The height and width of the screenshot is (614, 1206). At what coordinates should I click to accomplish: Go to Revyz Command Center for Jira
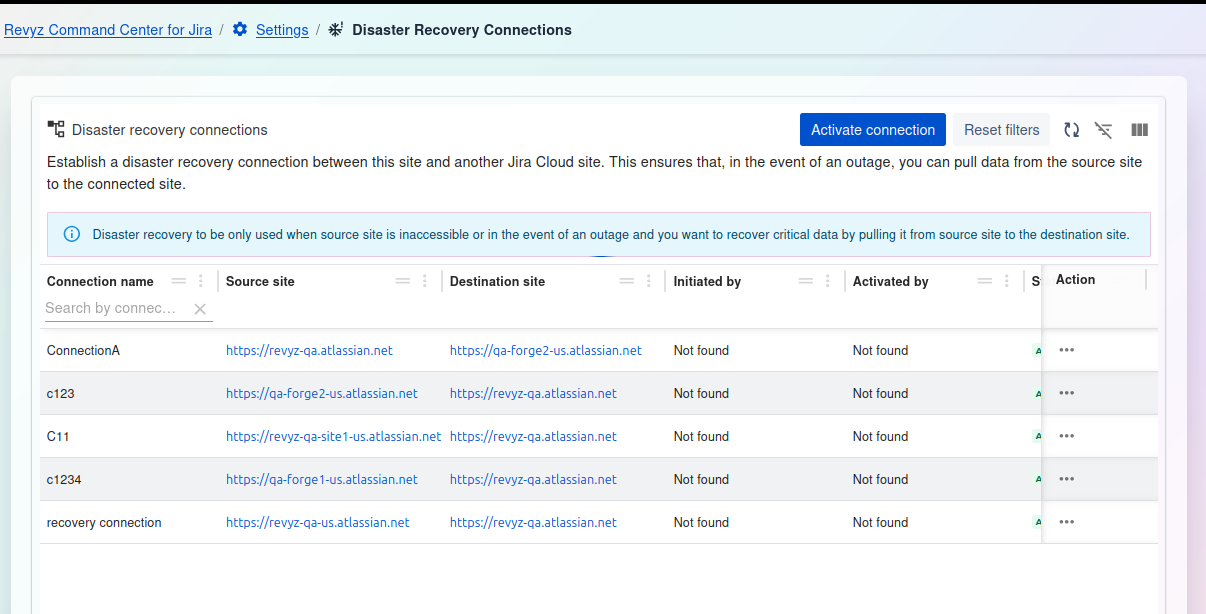[x=108, y=30]
